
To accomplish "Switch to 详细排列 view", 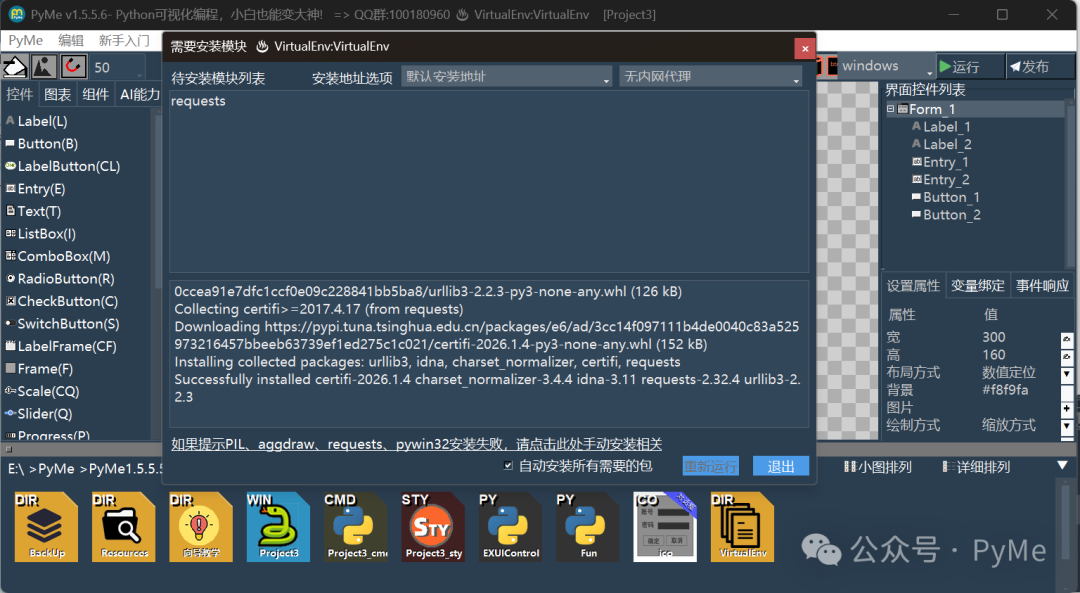I will 976,467.
